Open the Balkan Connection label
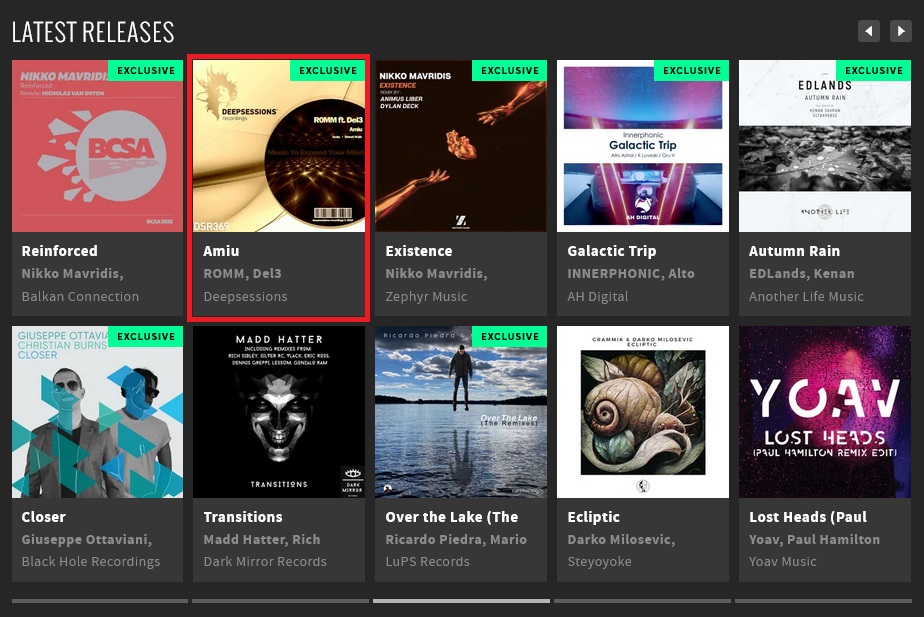 coord(80,296)
